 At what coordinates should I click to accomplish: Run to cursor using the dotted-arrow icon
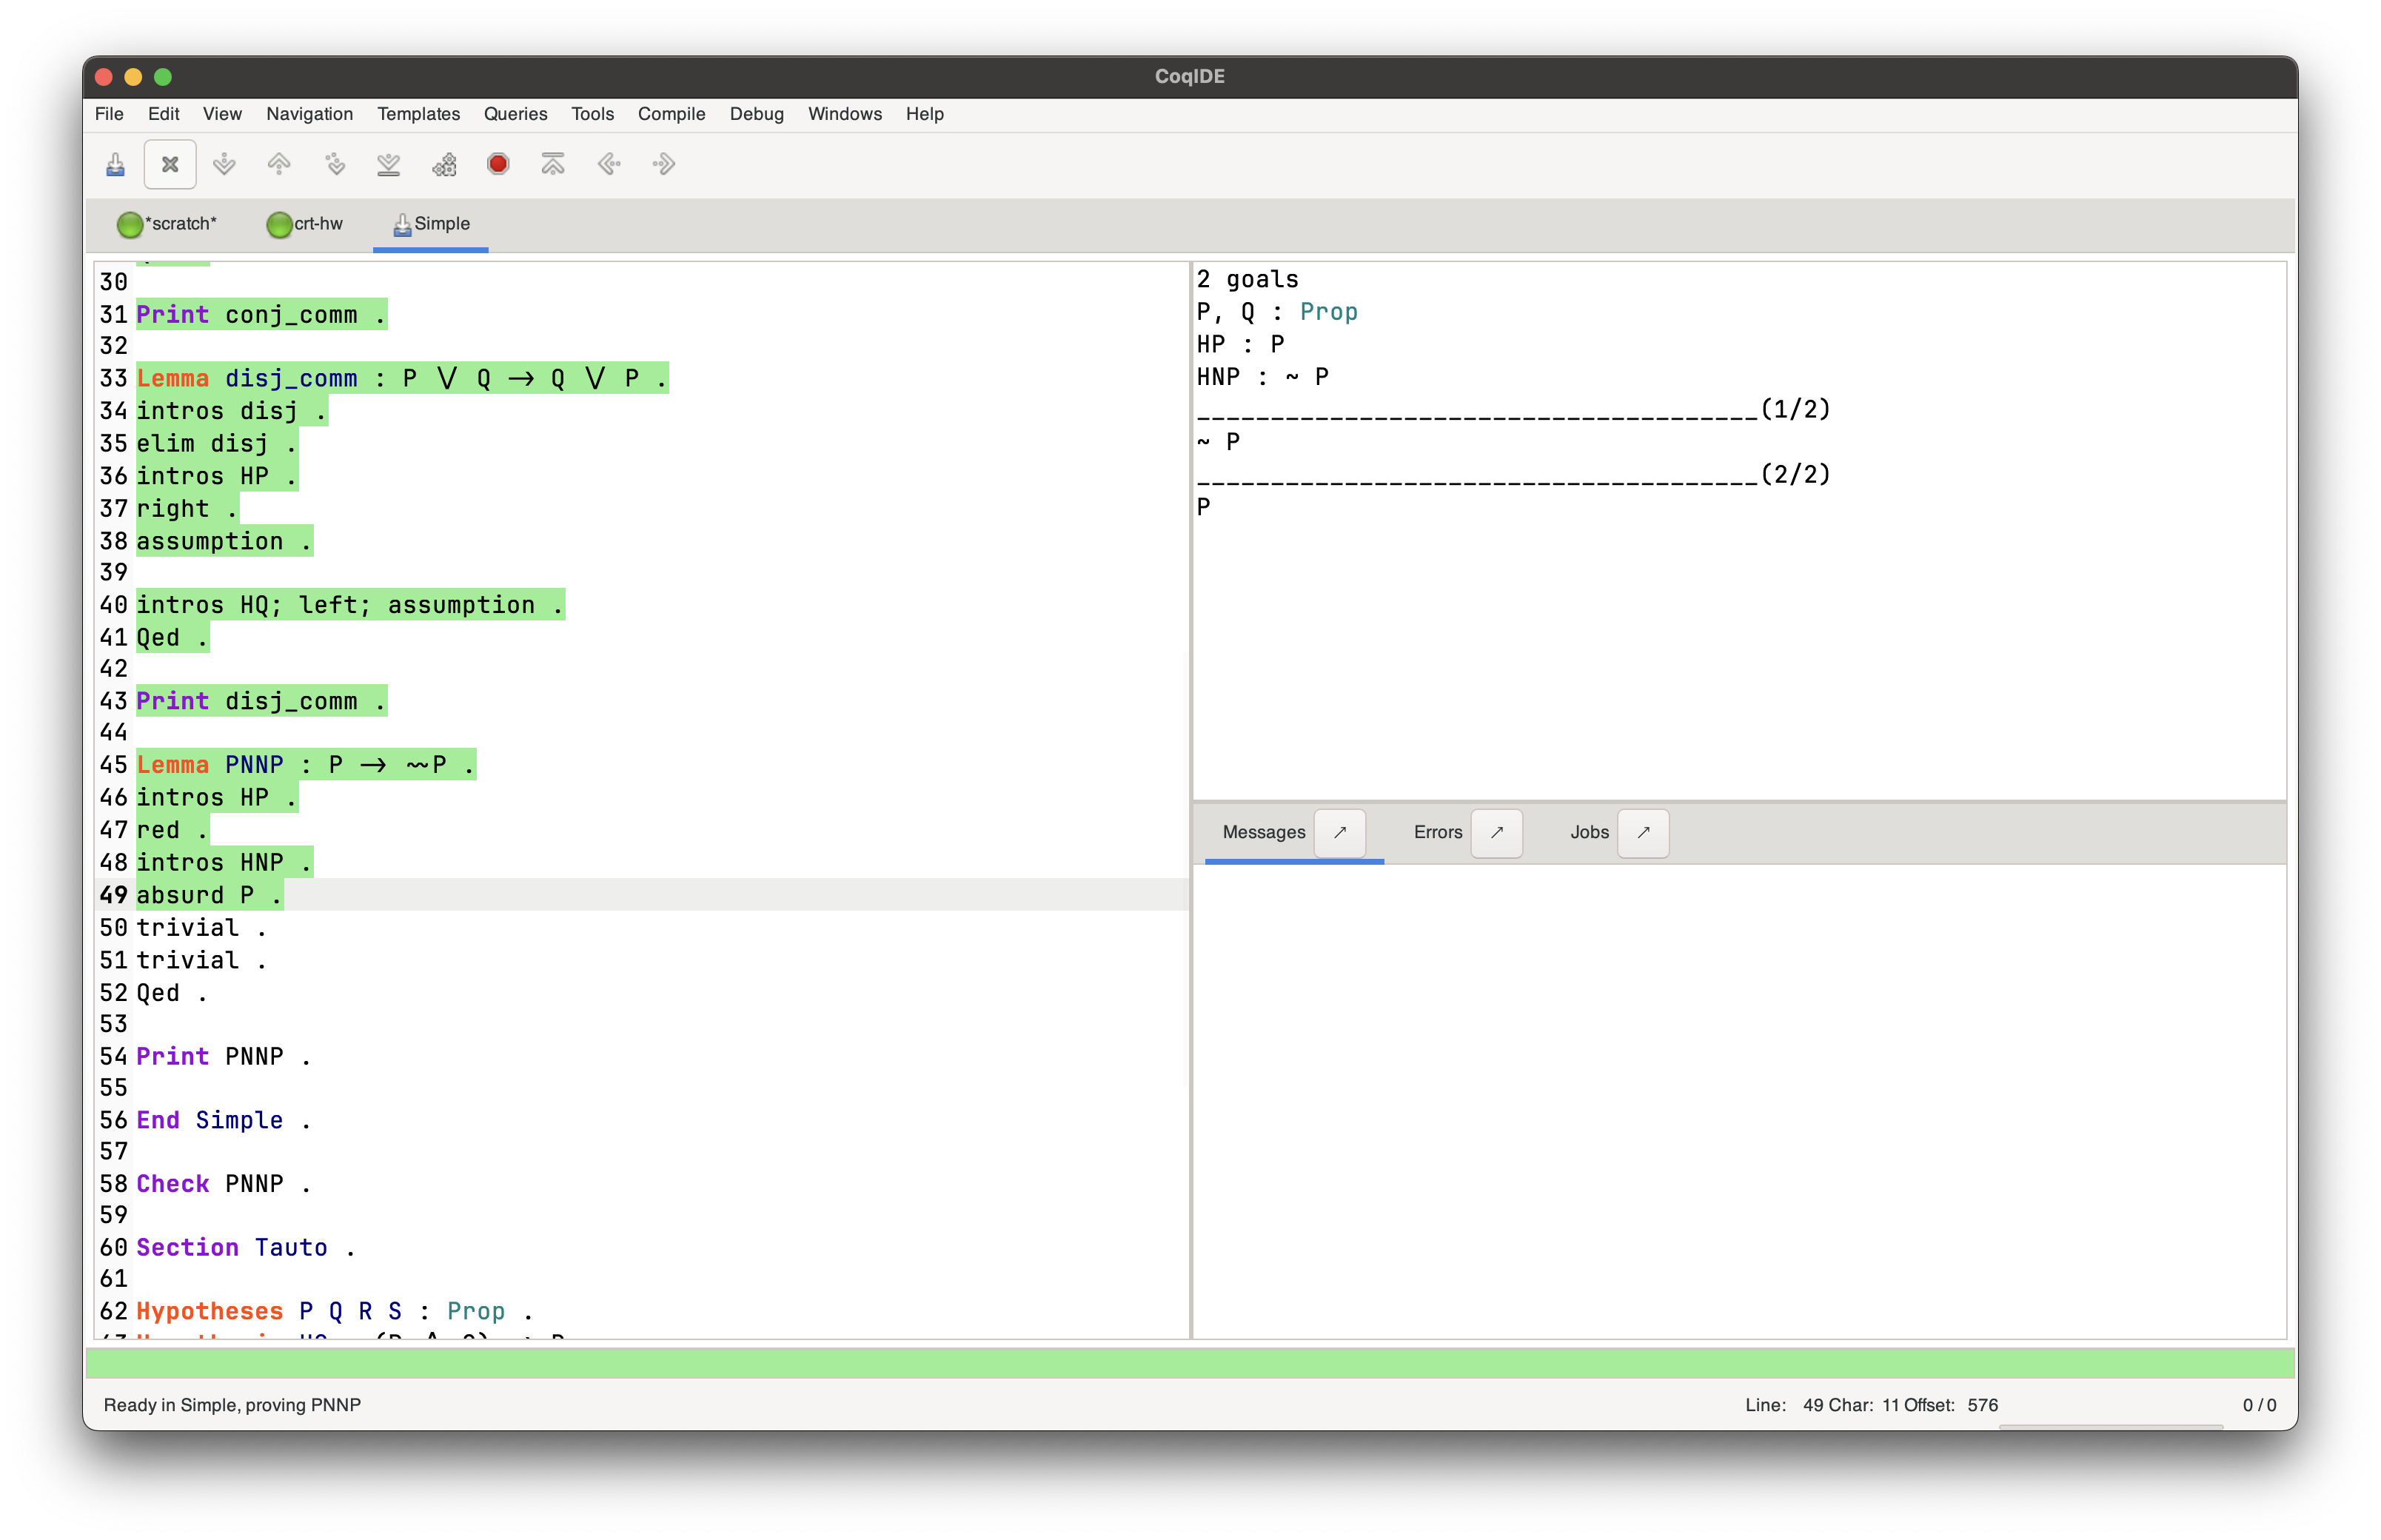(335, 164)
